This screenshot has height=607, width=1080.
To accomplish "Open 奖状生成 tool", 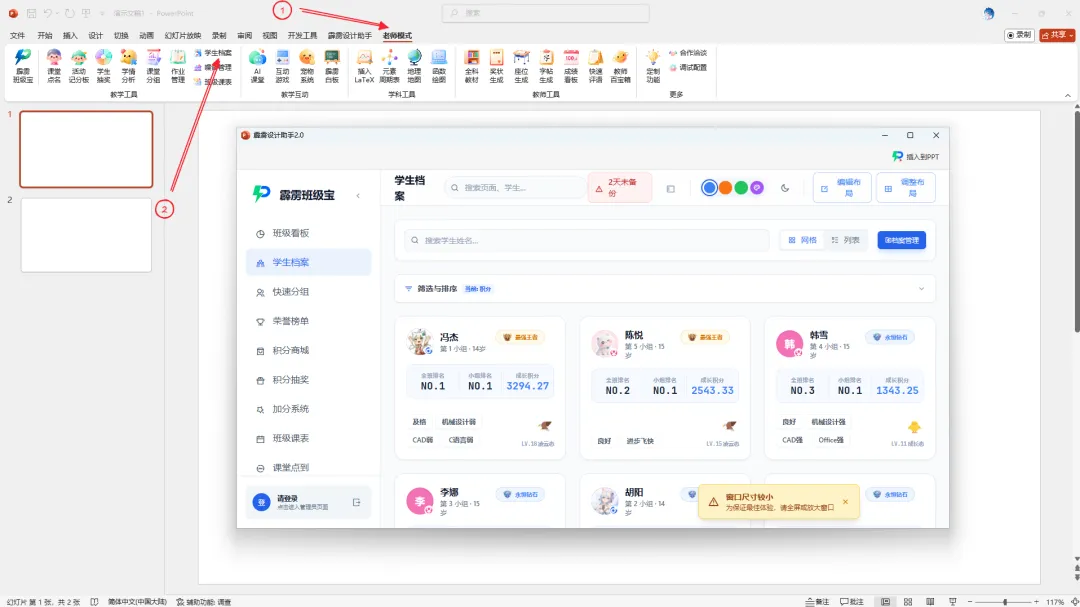I will 497,66.
